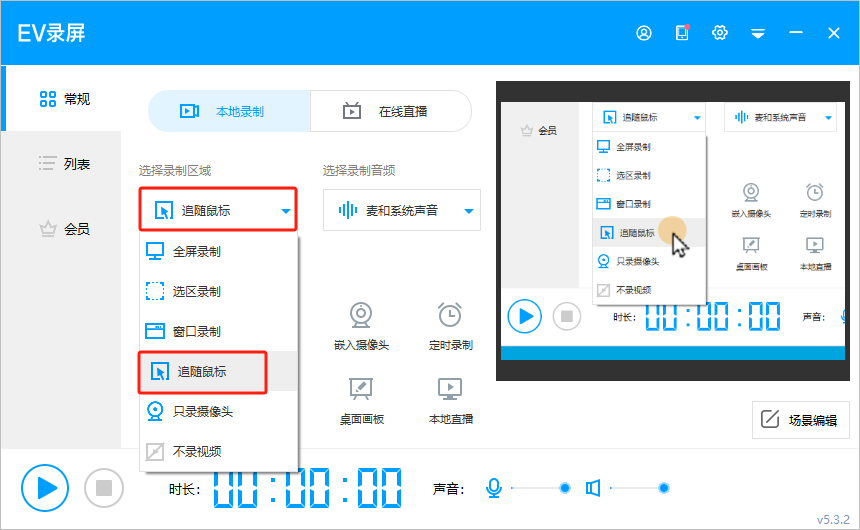Click the scene edit (场景编辑) button
Viewport: 860px width, 530px height.
tap(800, 420)
